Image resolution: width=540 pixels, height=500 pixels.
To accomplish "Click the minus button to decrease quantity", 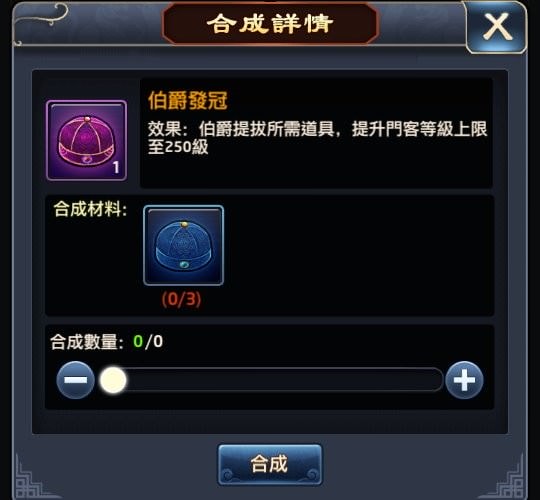I will [x=75, y=380].
